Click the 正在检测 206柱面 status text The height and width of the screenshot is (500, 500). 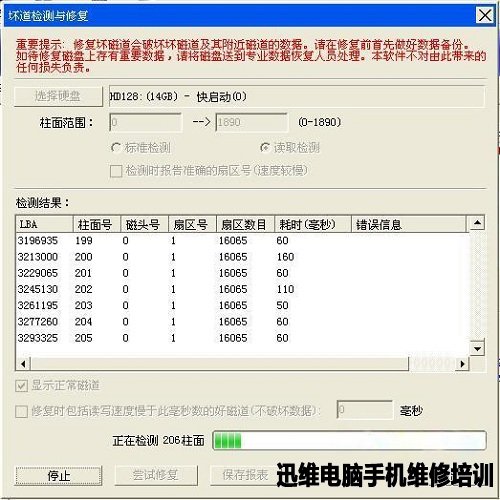(x=158, y=441)
